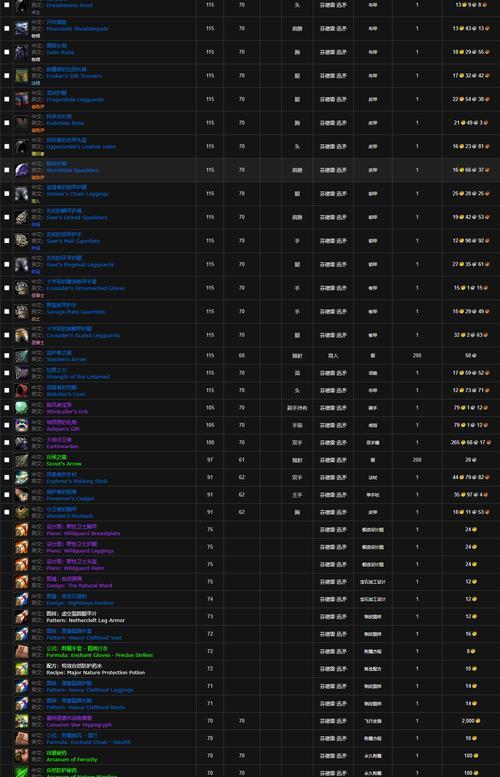Tick the Explorer's Walking Stick checkbox
The height and width of the screenshot is (777, 500).
coord(6,477)
